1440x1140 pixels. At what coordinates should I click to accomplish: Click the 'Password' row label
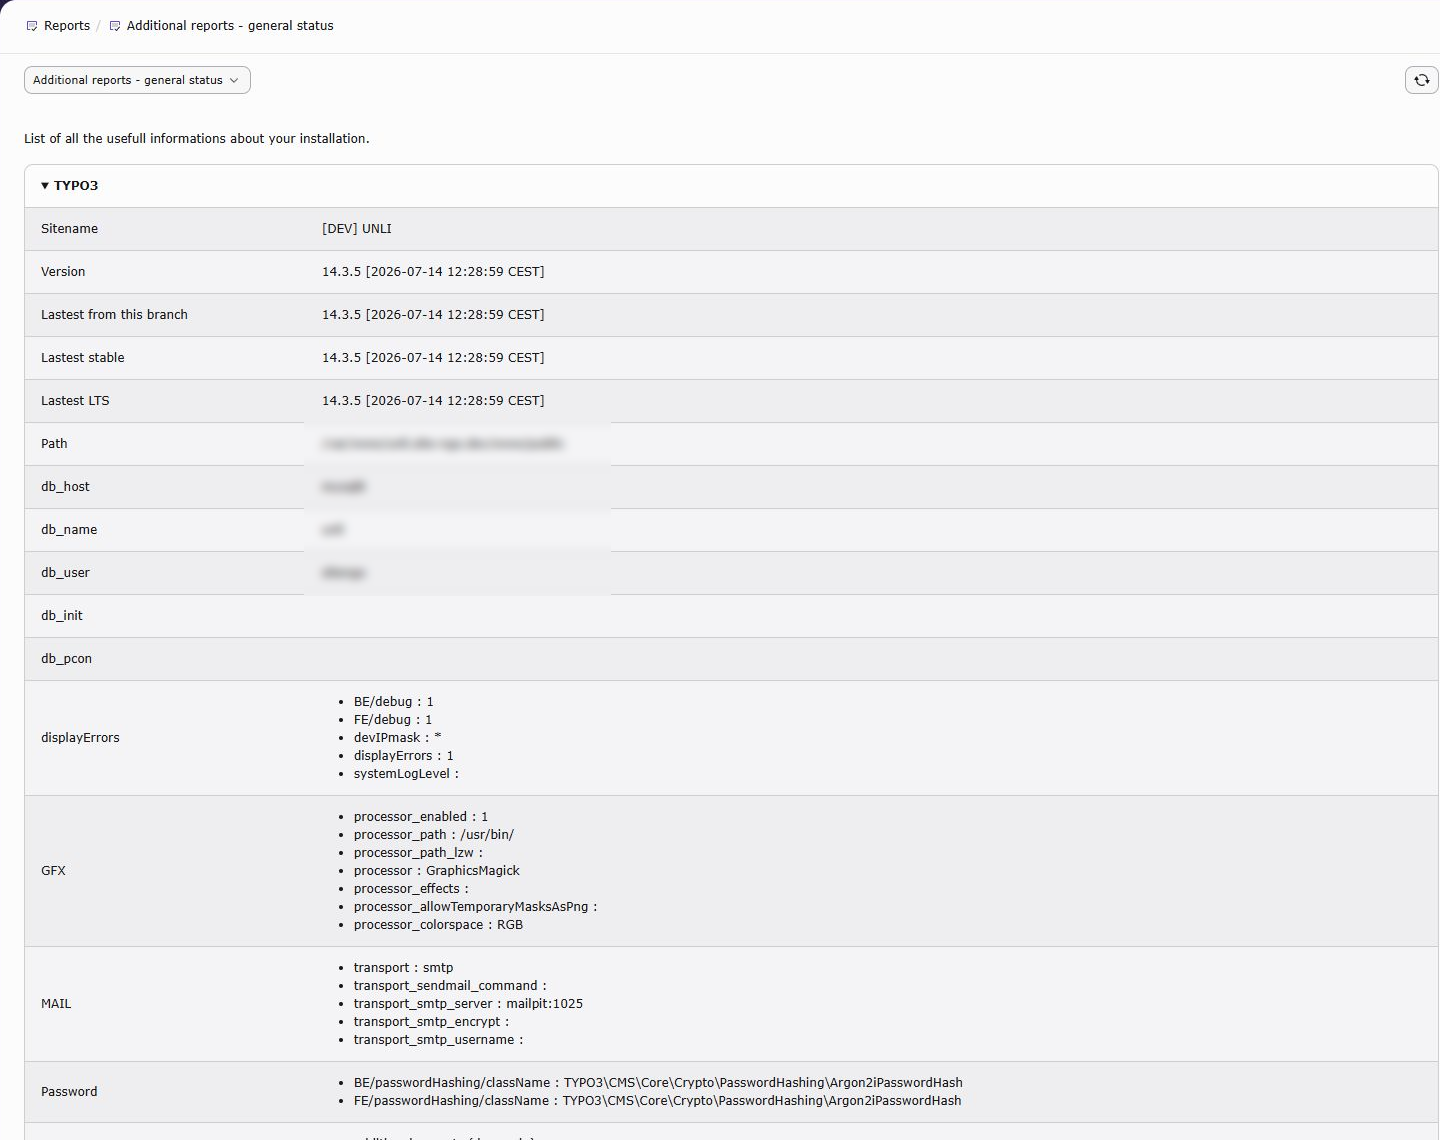point(69,1092)
